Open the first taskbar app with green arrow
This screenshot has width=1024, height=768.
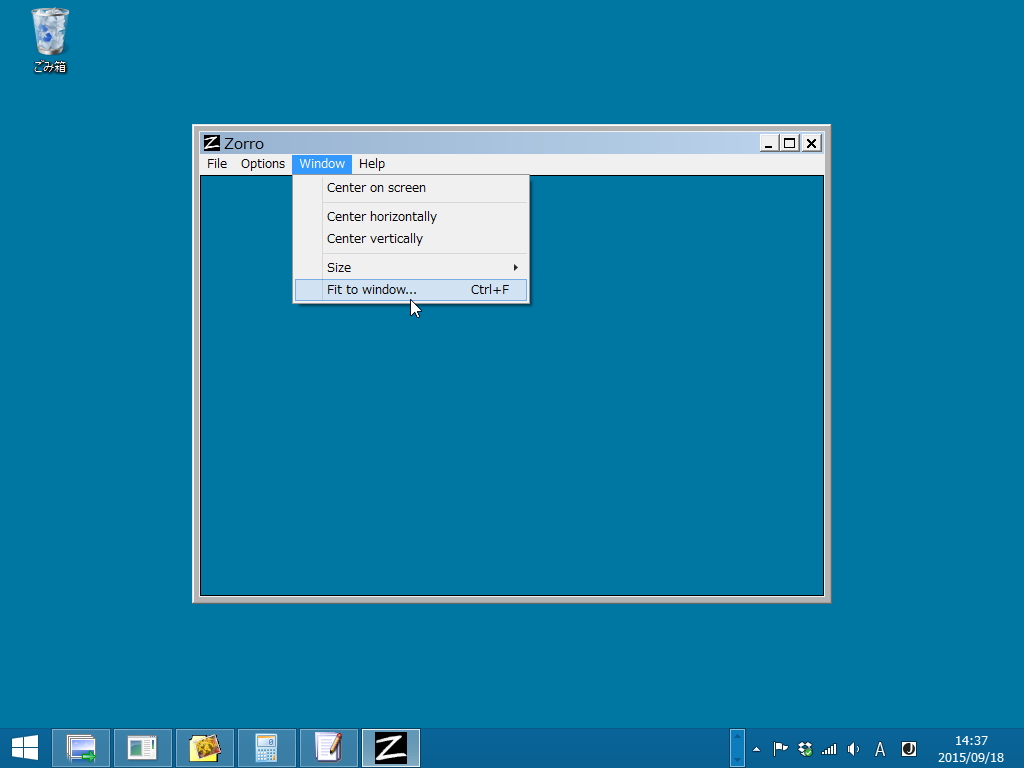pyautogui.click(x=81, y=748)
